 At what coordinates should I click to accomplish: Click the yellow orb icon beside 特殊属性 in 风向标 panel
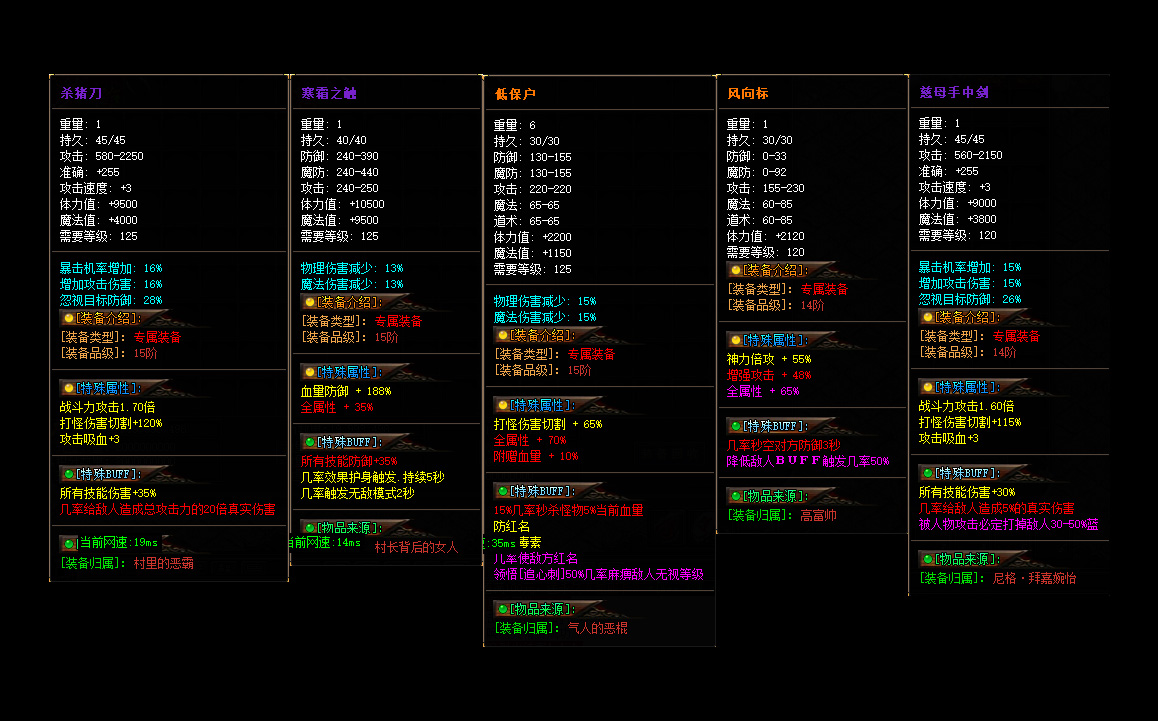pos(735,340)
